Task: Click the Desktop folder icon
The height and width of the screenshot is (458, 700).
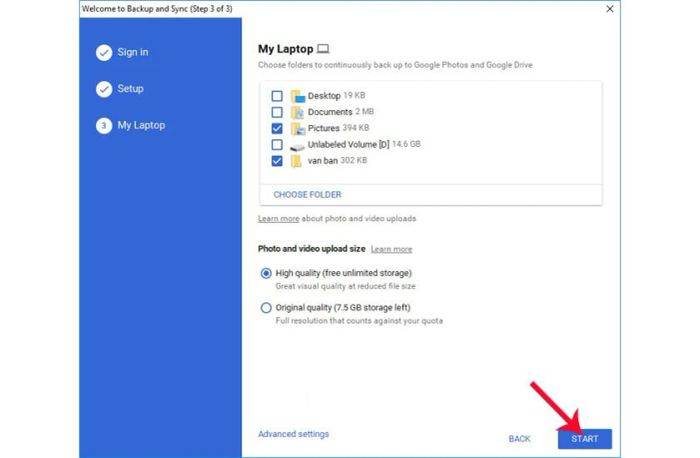Action: (x=297, y=96)
